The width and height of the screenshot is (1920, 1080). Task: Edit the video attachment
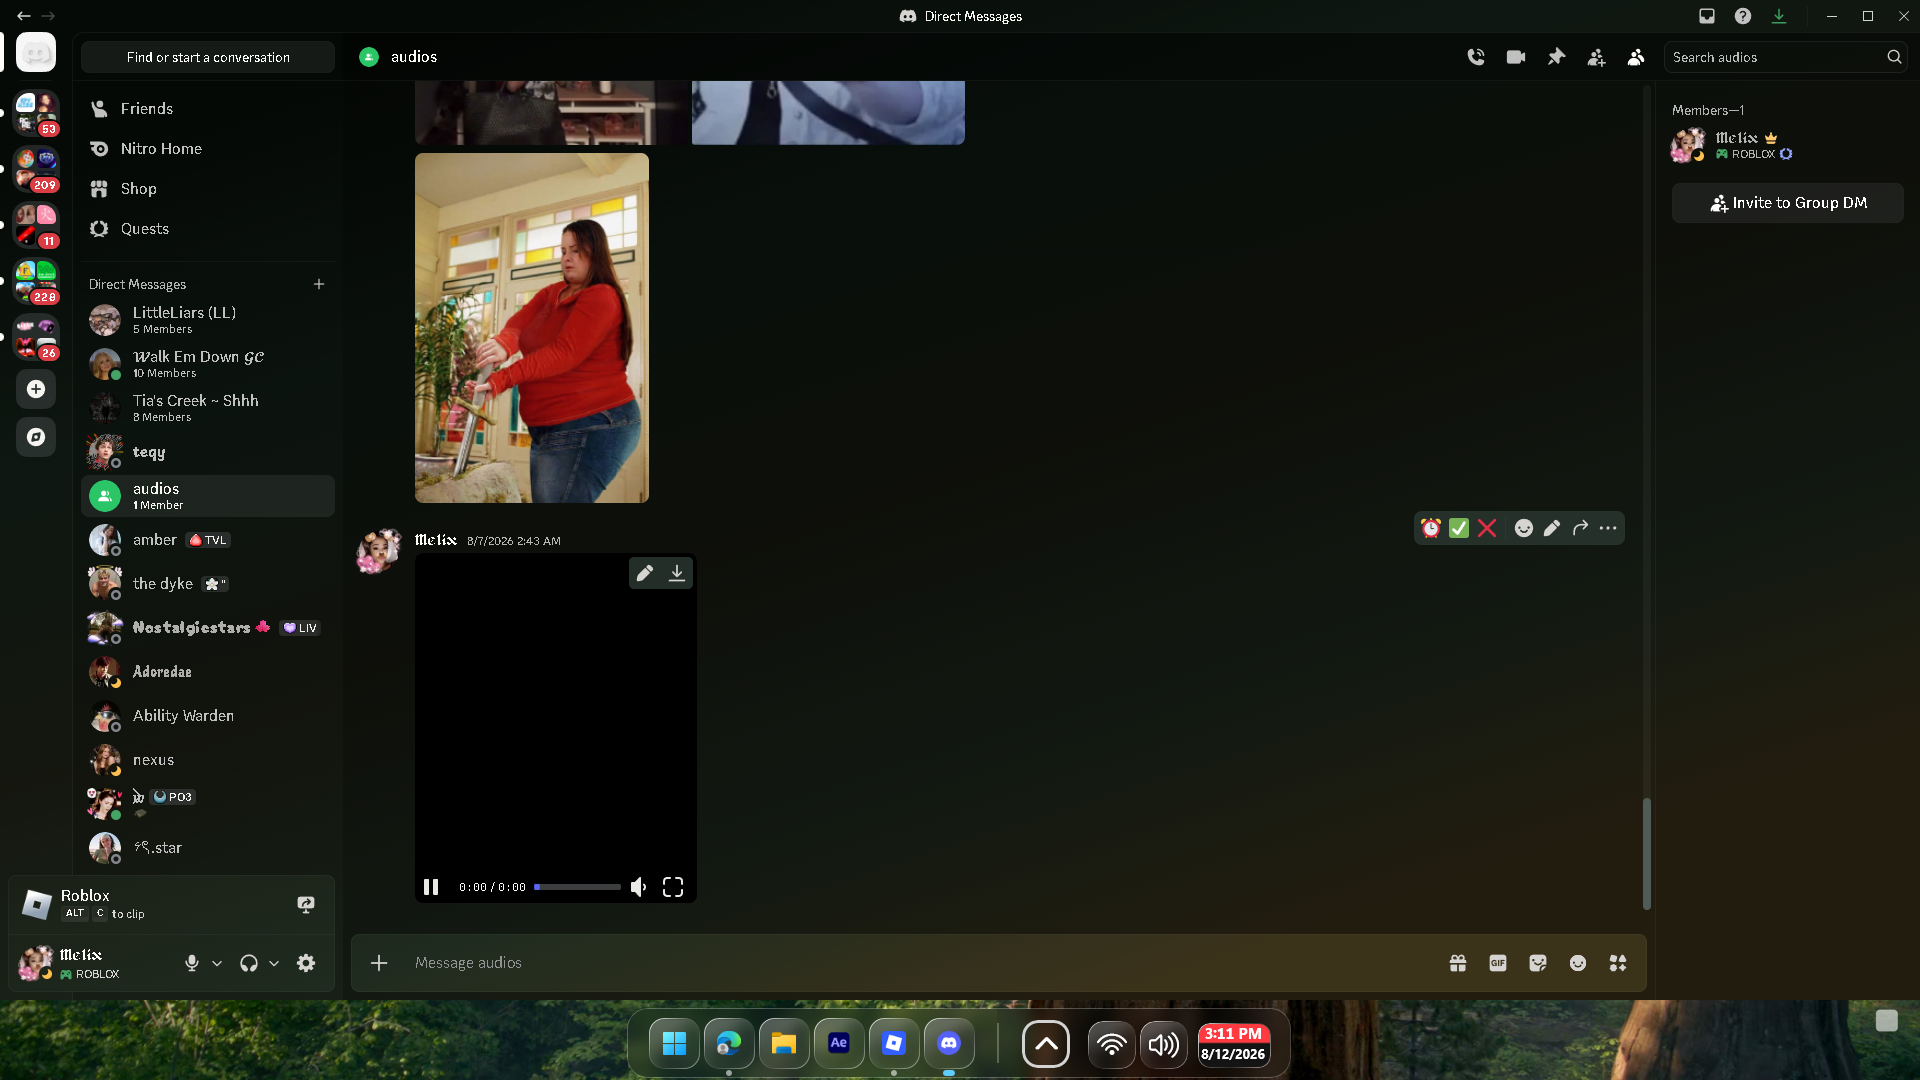[645, 573]
